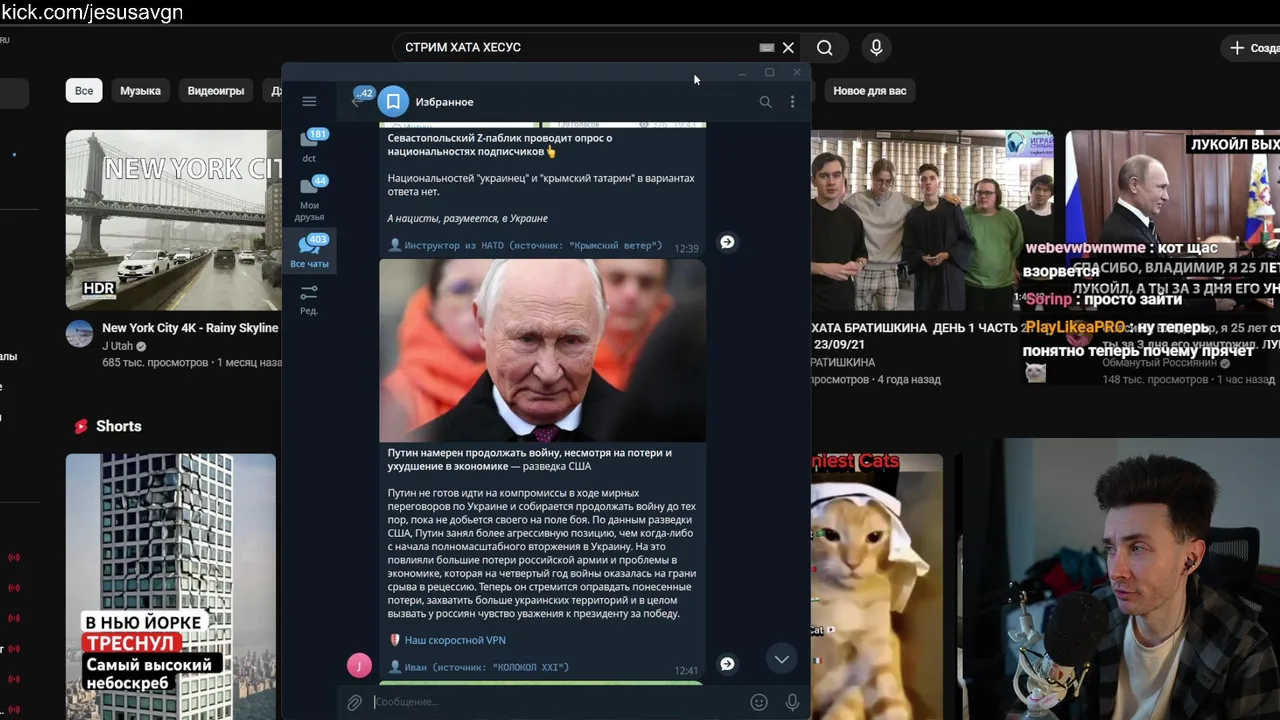Select the Все чаты folder
Viewport: 1280px width, 720px height.
point(310,251)
